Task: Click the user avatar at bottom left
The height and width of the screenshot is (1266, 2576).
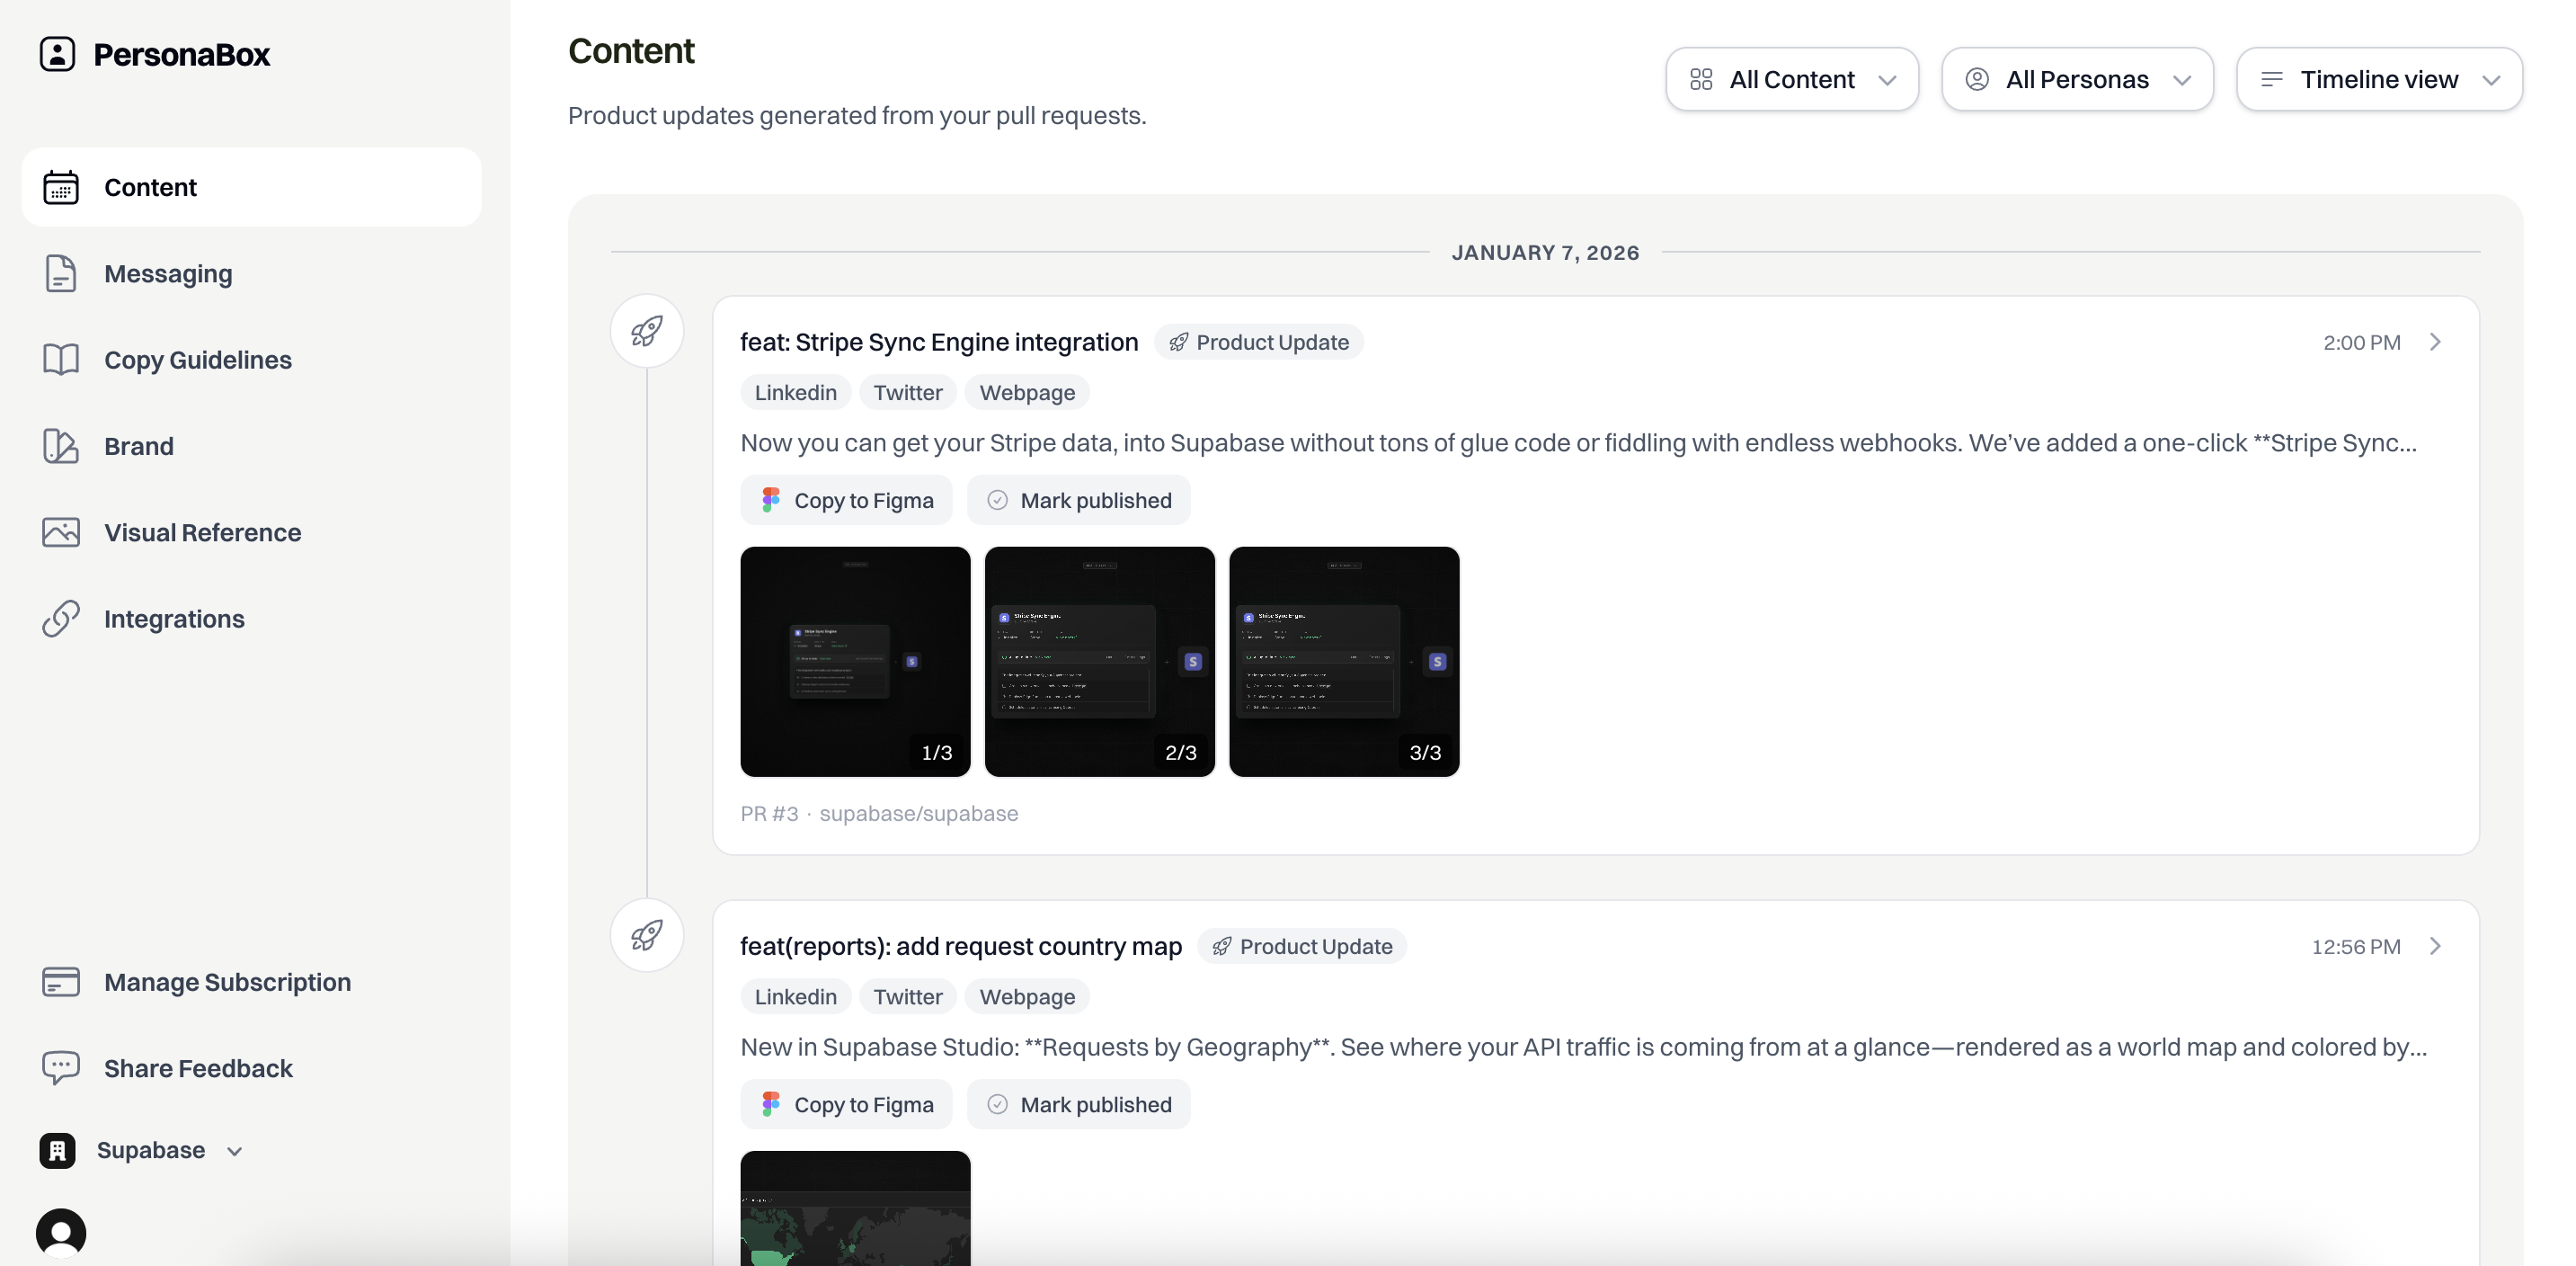Action: pyautogui.click(x=61, y=1232)
